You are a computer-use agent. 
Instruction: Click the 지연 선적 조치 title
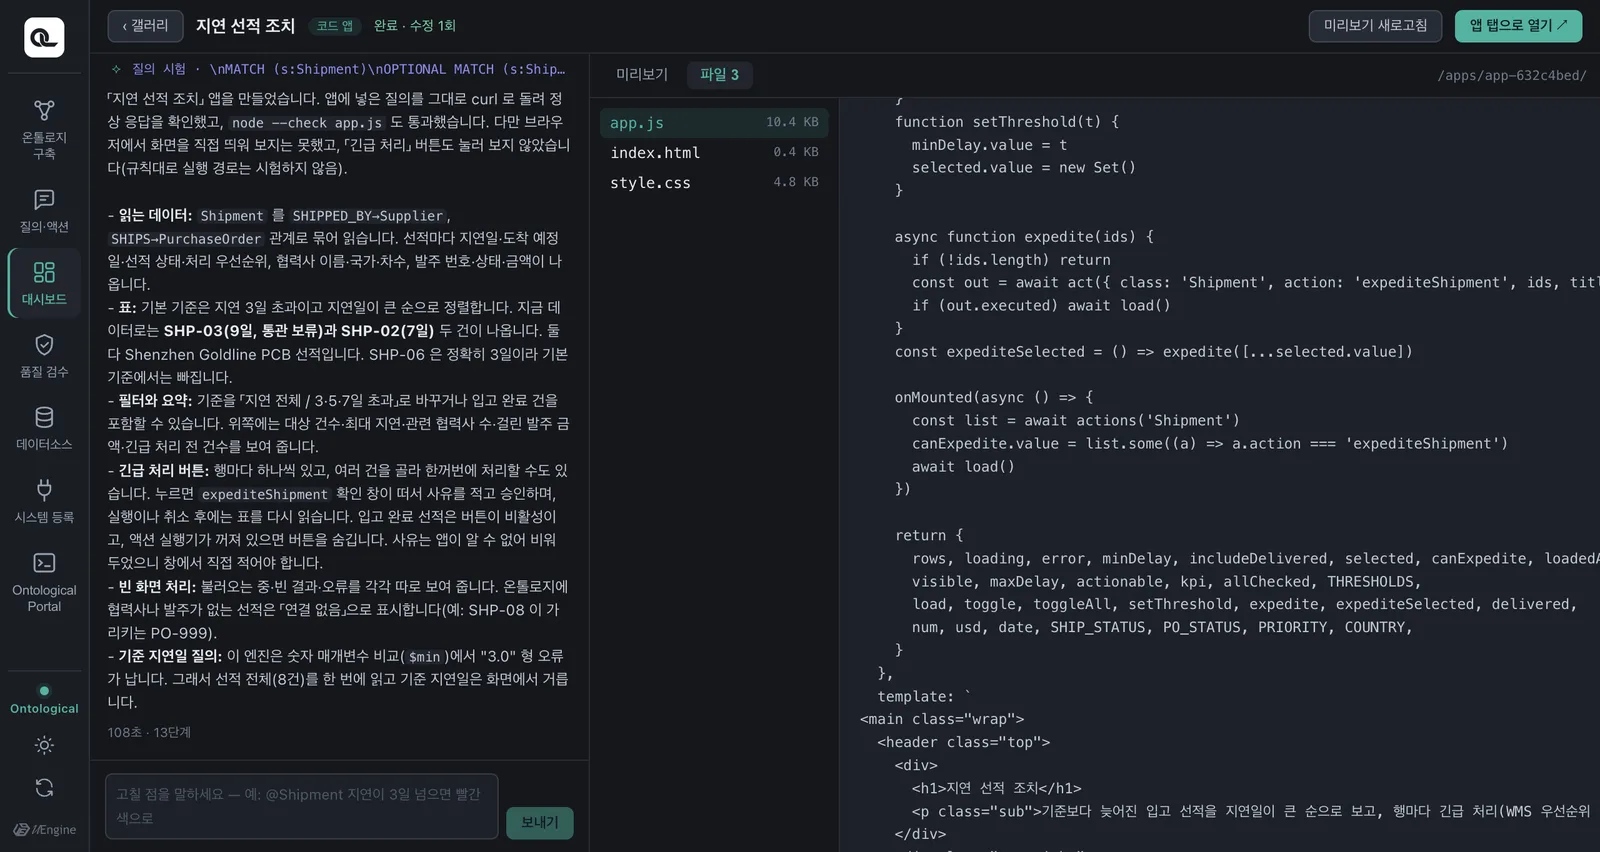[x=245, y=26]
